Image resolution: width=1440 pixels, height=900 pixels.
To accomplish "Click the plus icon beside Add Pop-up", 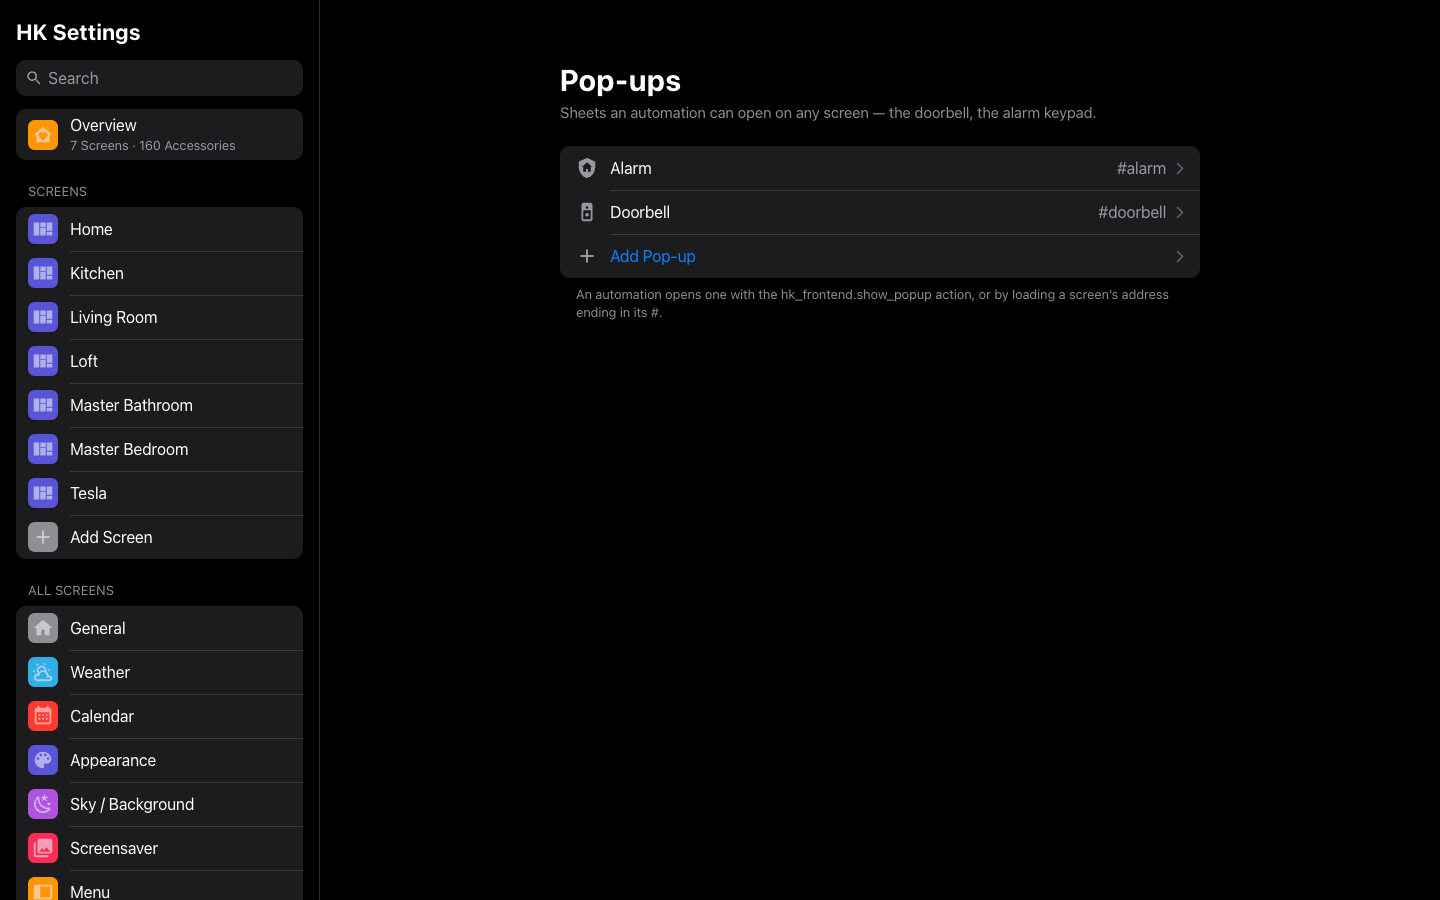I will click(587, 256).
